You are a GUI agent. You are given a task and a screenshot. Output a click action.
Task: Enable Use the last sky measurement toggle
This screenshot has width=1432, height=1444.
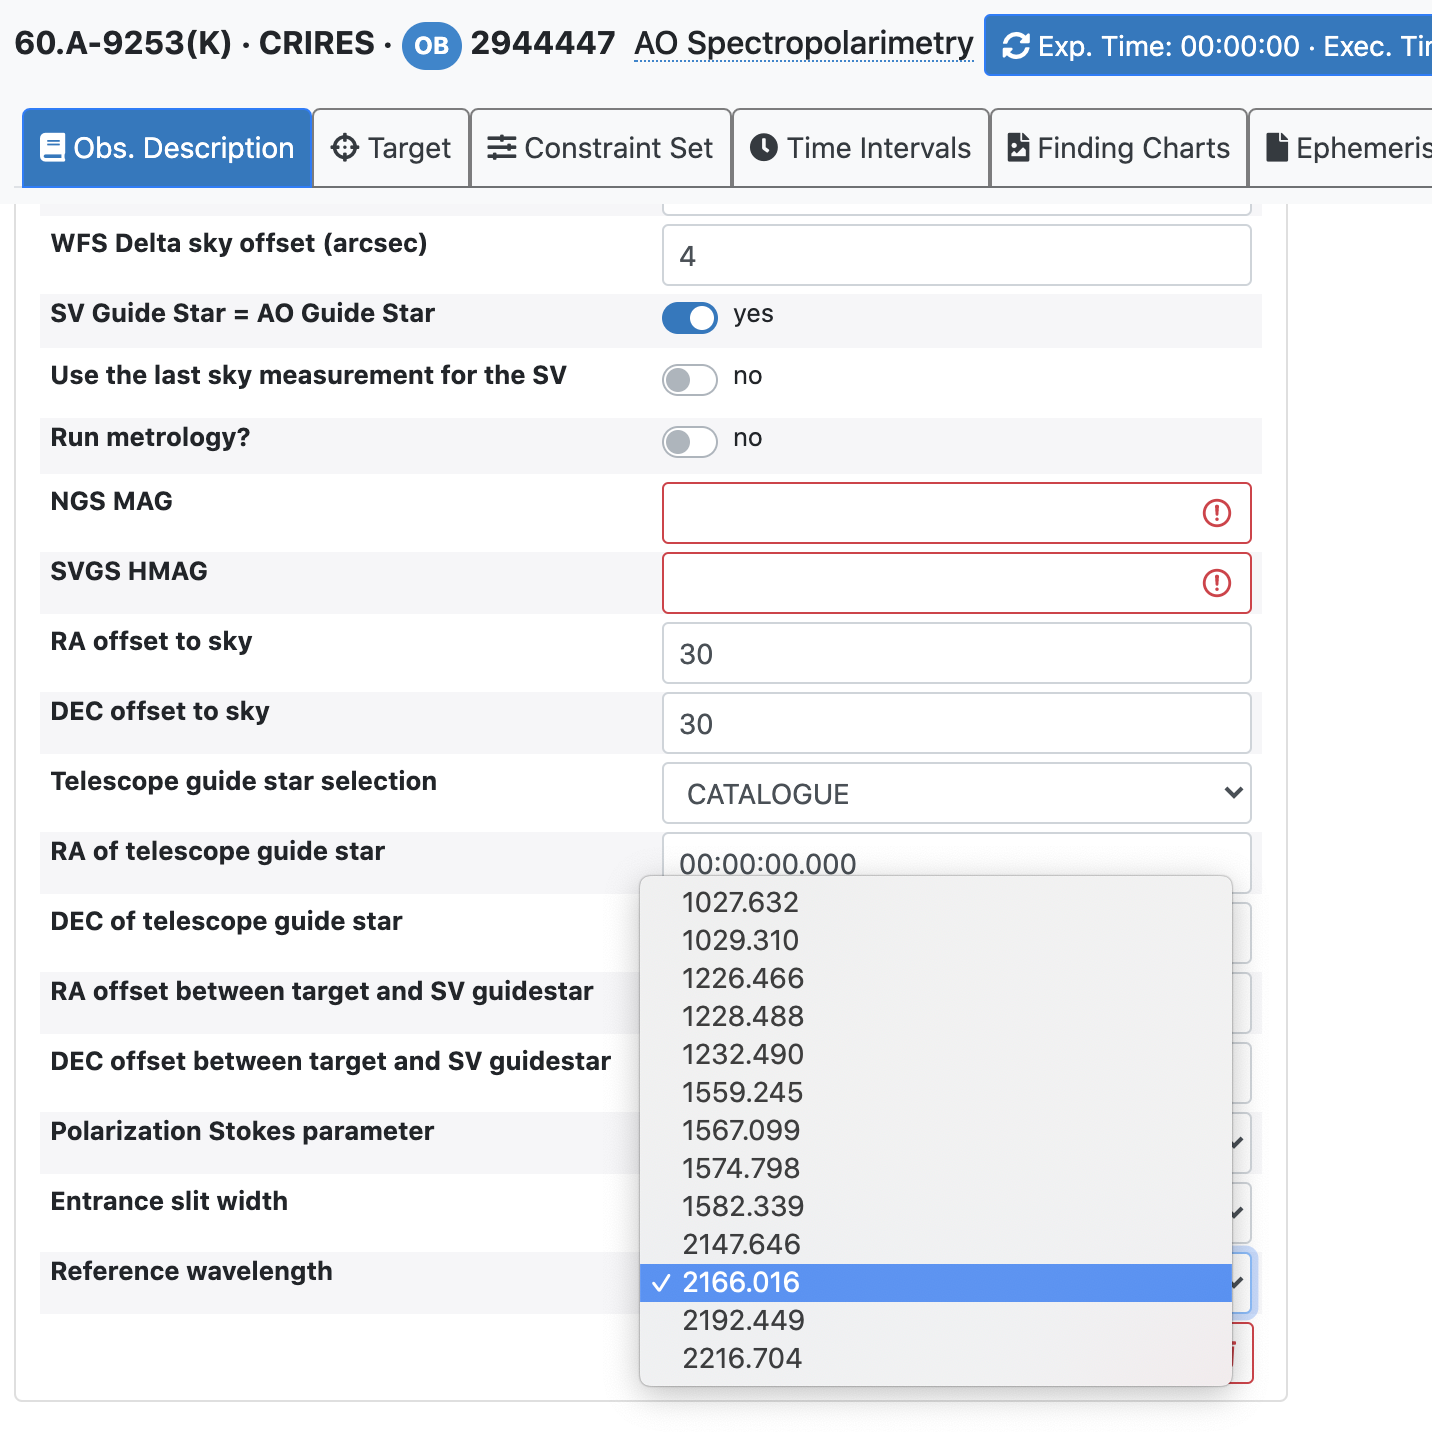point(690,380)
